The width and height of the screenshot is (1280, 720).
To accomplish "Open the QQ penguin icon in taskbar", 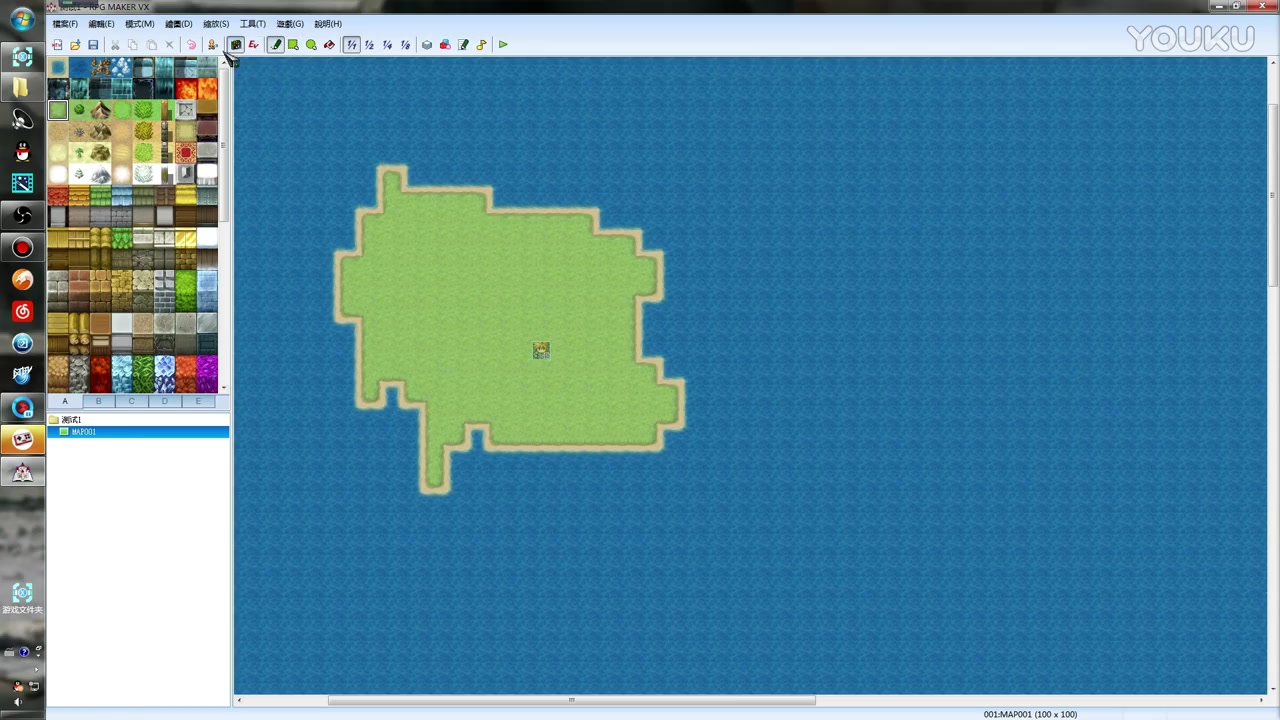I will click(22, 151).
